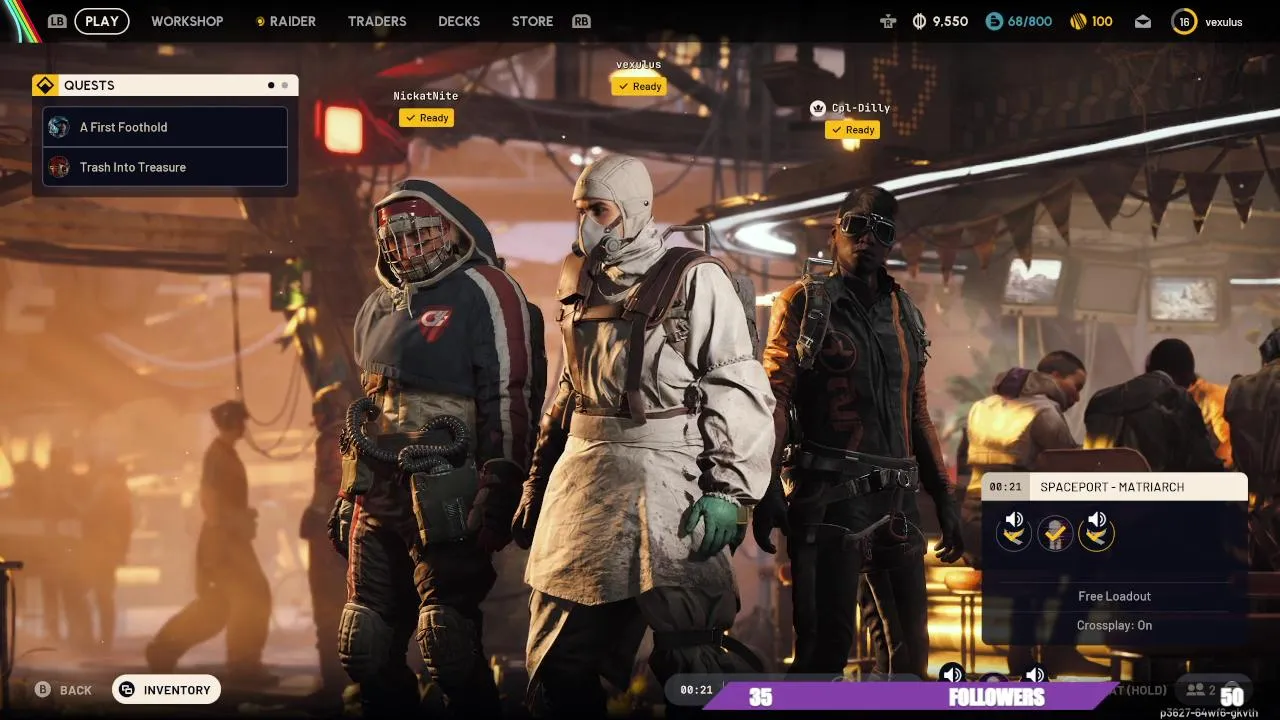Click the SPACEPORT - MATRIARCH map title

pyautogui.click(x=1112, y=487)
